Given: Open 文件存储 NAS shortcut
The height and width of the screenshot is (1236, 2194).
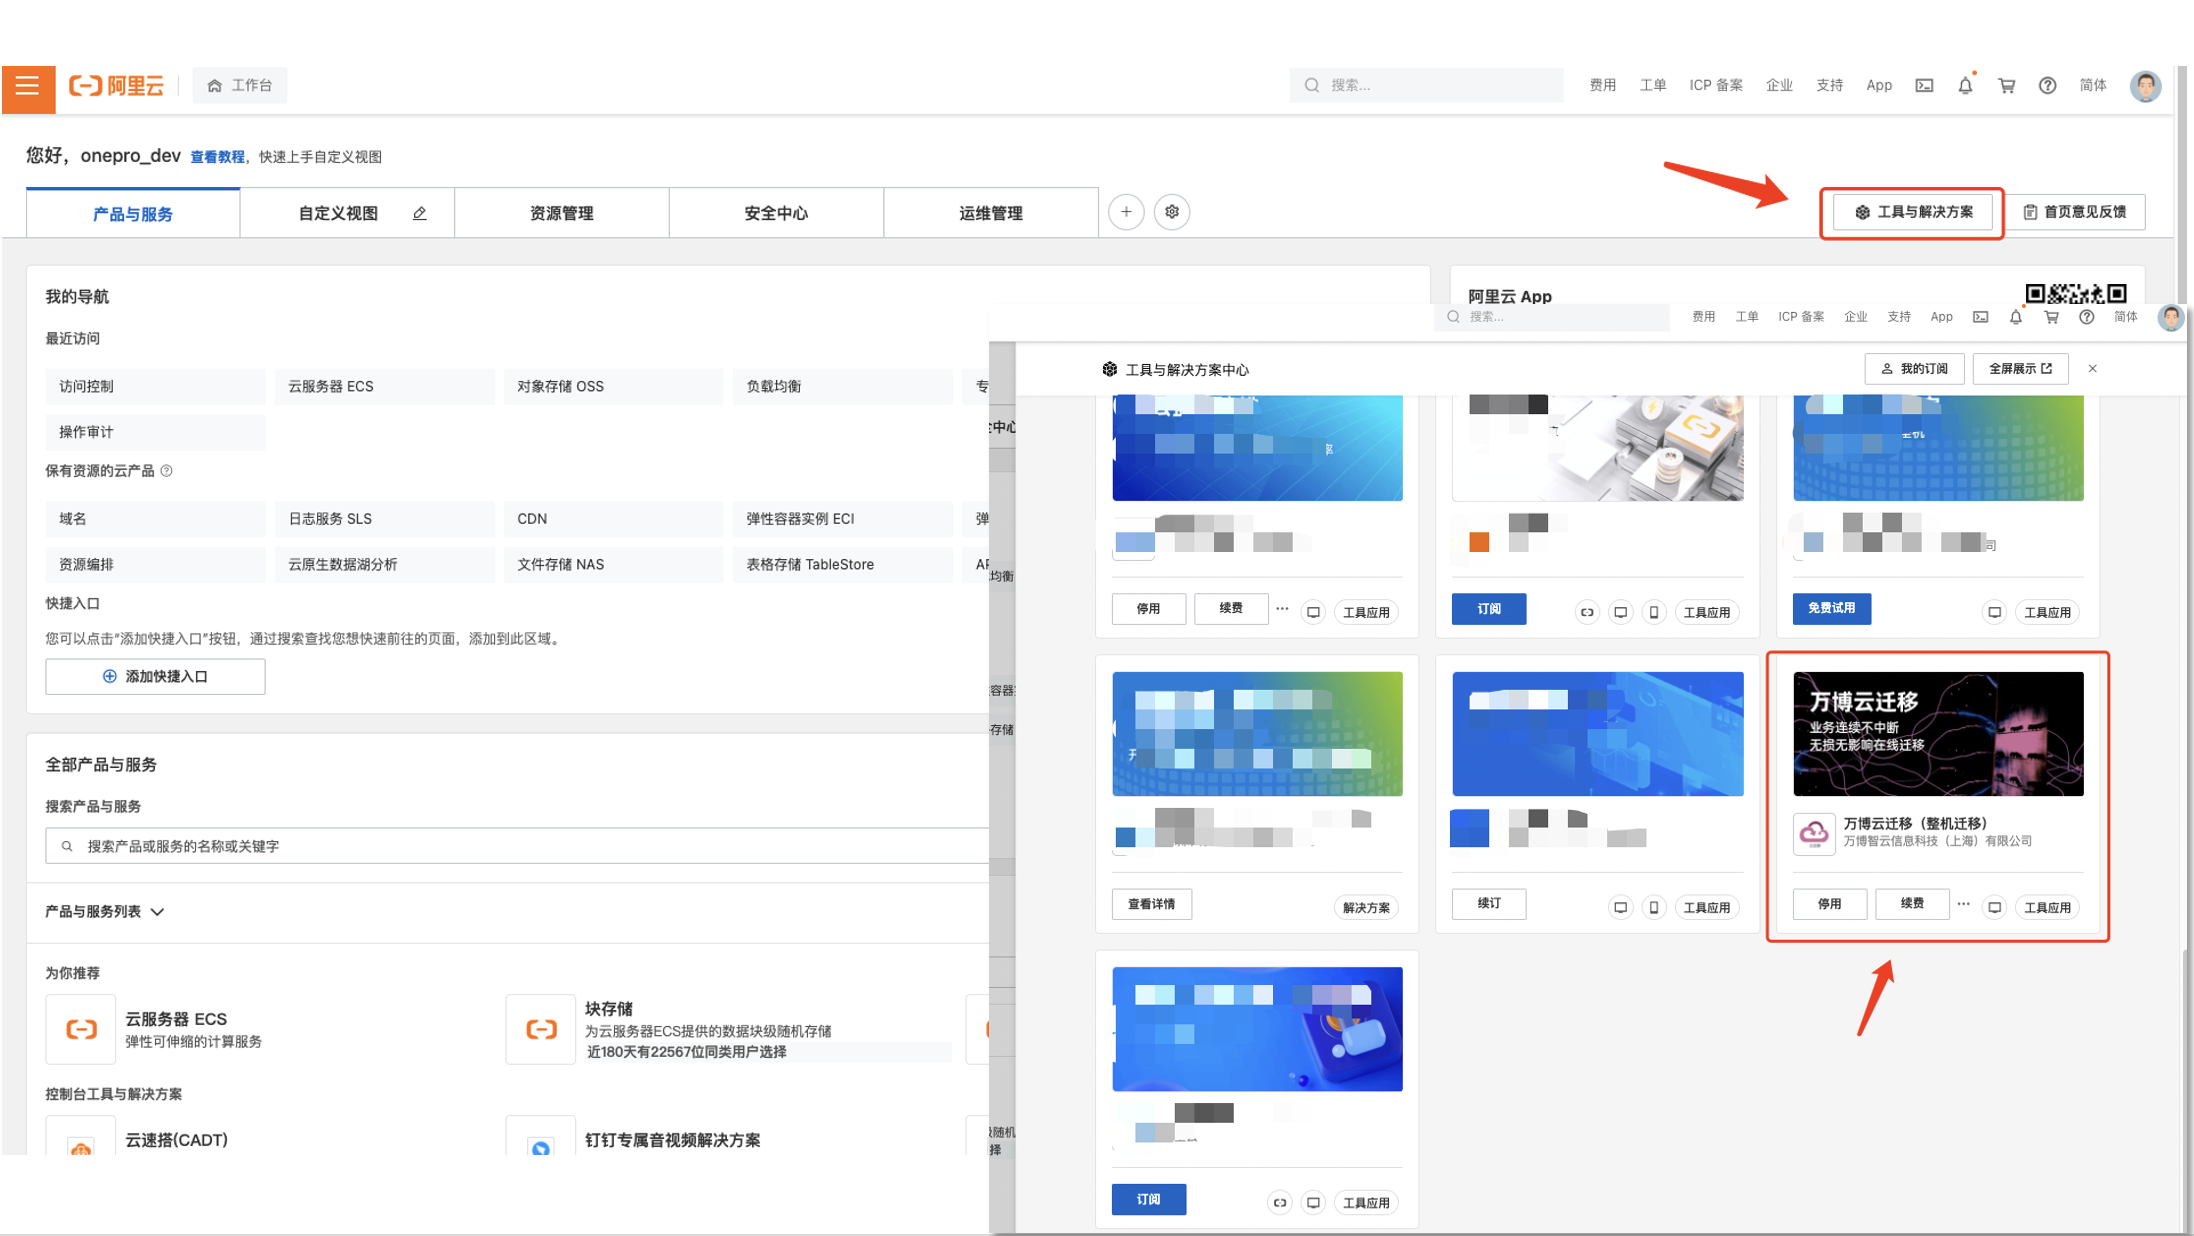Looking at the screenshot, I should [613, 565].
